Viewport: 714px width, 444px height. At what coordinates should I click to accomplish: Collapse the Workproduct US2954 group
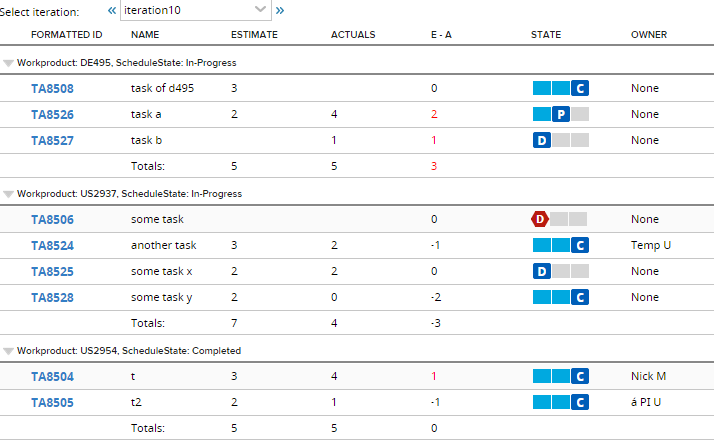[x=8, y=351]
